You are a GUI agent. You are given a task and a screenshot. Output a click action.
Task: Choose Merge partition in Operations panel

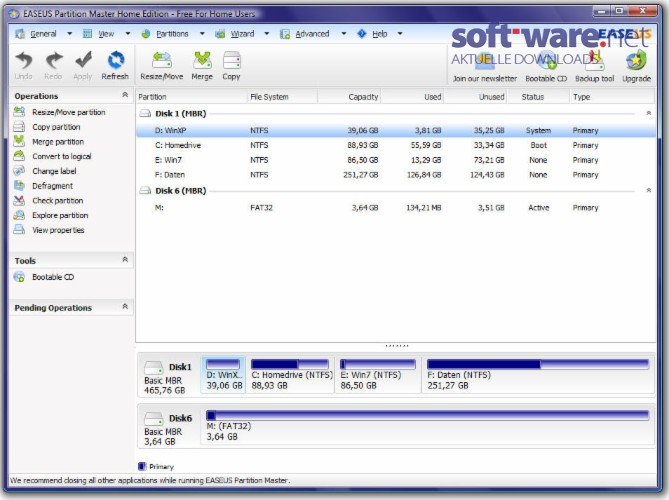pos(49,142)
